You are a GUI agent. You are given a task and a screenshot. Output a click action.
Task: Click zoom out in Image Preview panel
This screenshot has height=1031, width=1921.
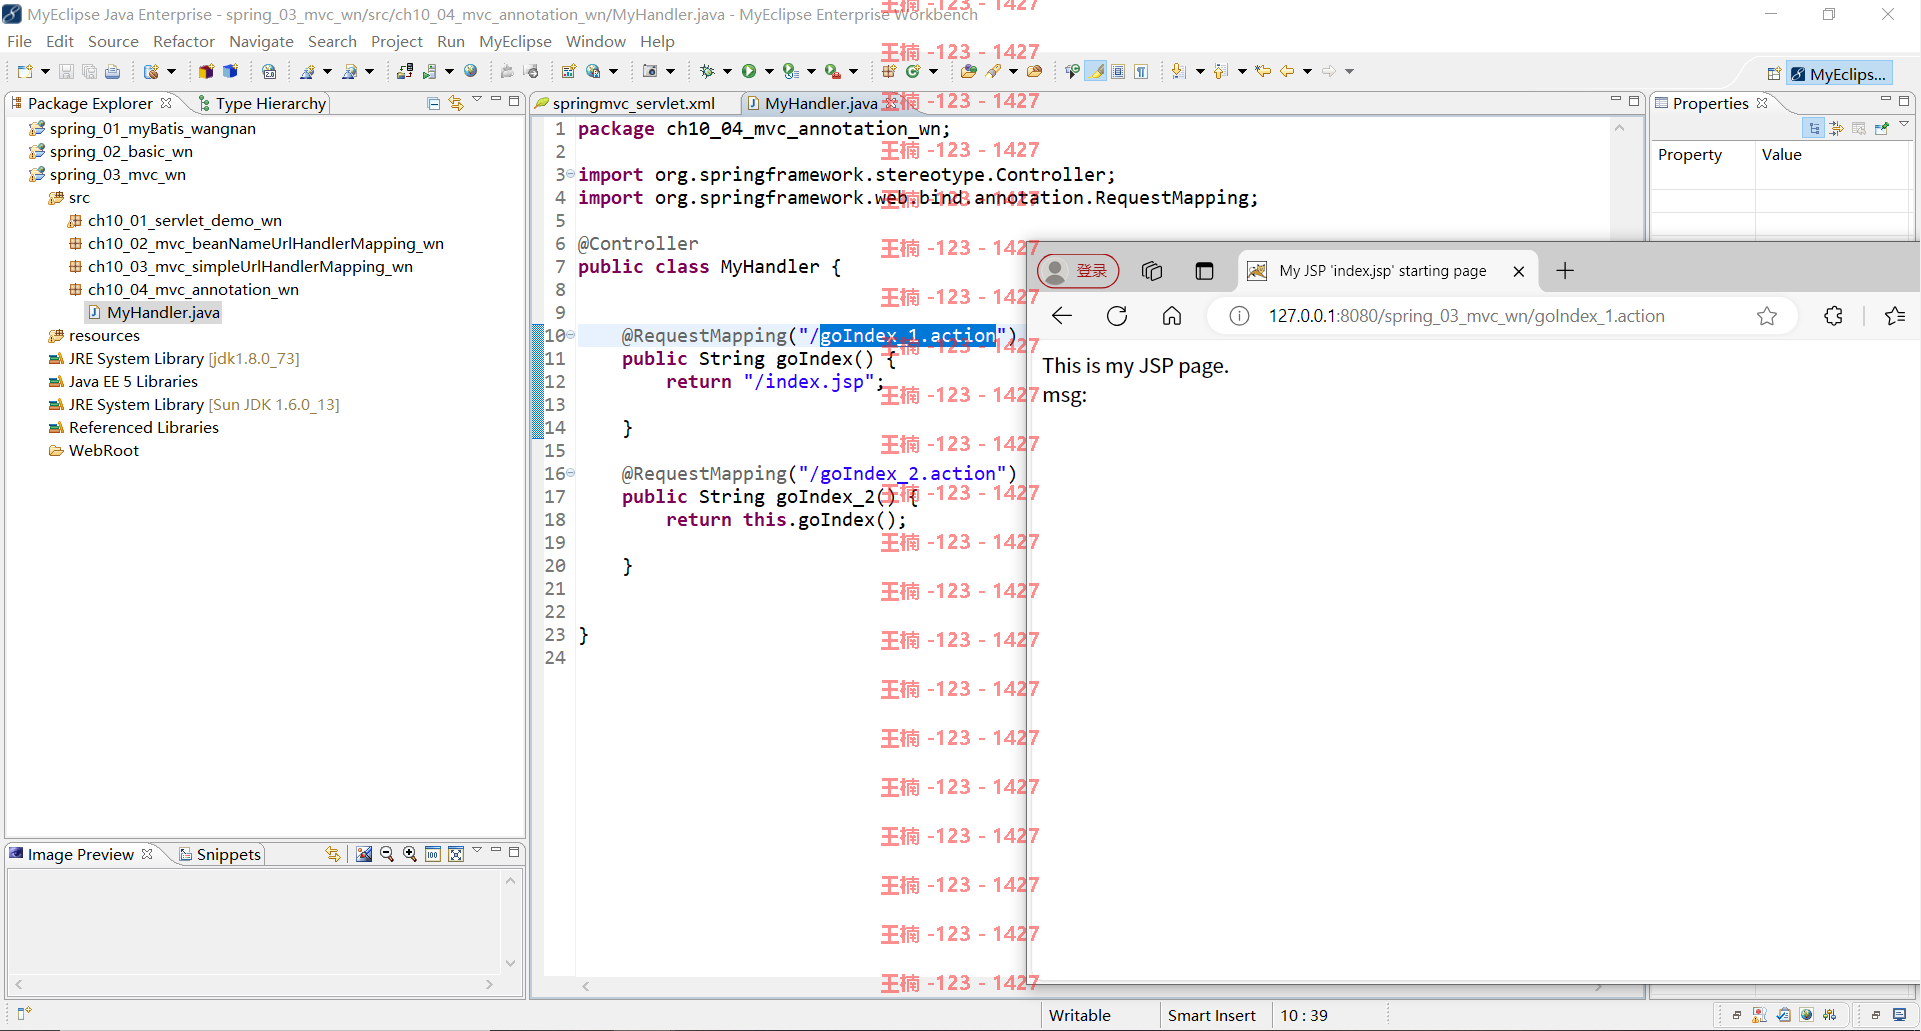(387, 854)
